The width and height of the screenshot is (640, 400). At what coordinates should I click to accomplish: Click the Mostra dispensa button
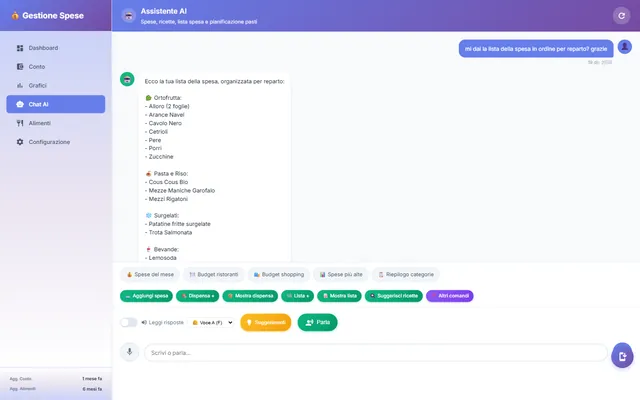(250, 296)
